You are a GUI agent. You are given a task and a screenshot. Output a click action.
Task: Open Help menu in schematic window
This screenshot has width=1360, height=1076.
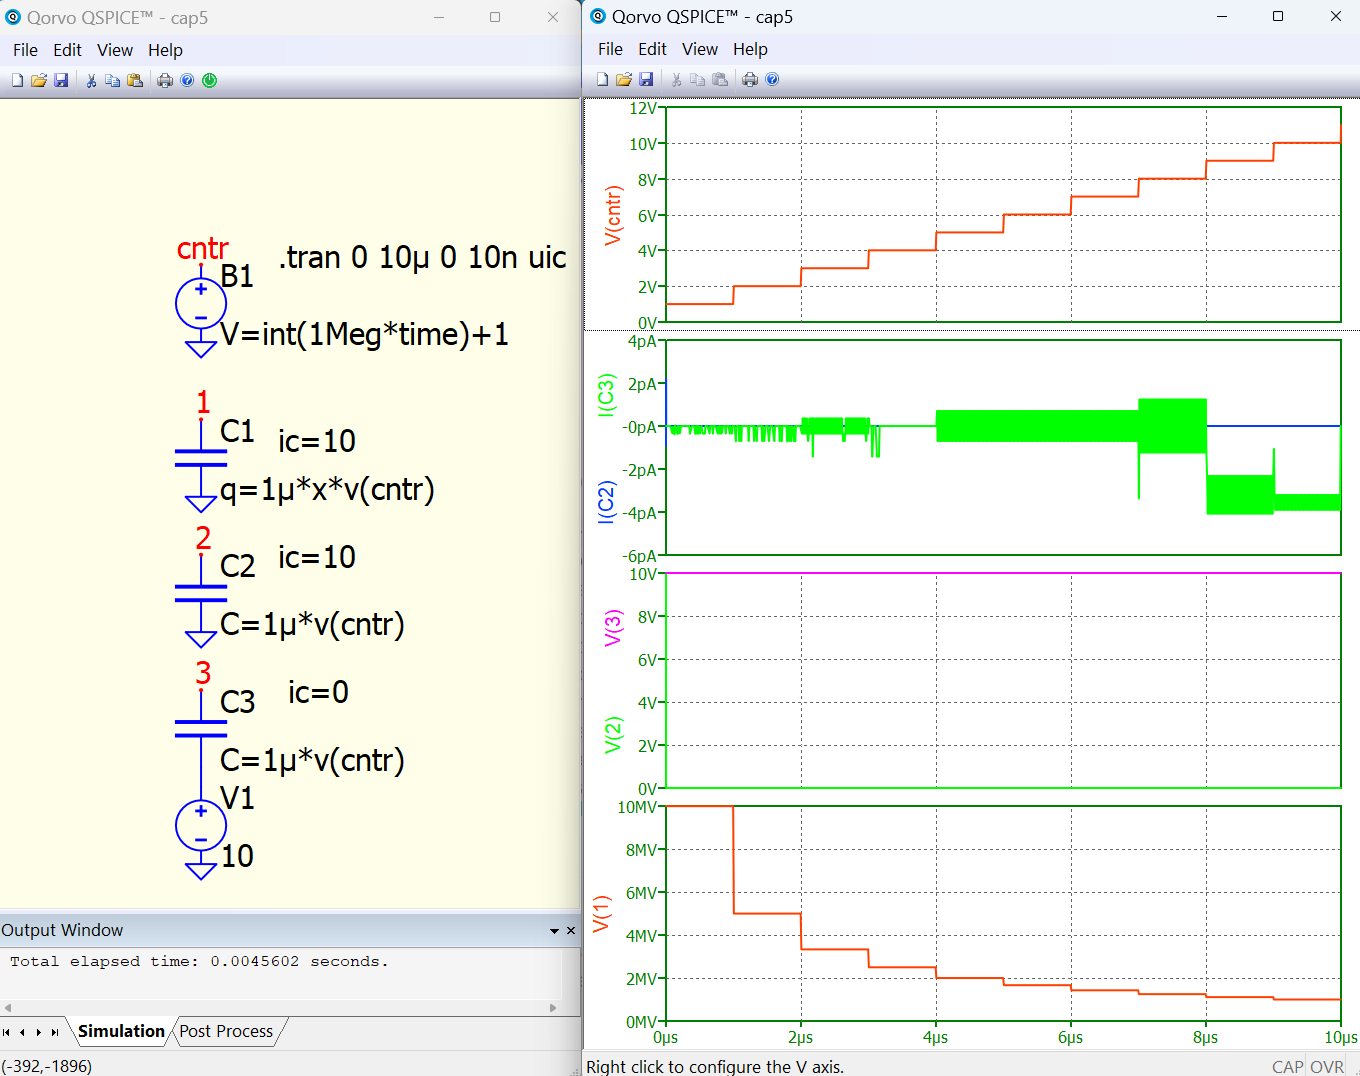(x=165, y=50)
